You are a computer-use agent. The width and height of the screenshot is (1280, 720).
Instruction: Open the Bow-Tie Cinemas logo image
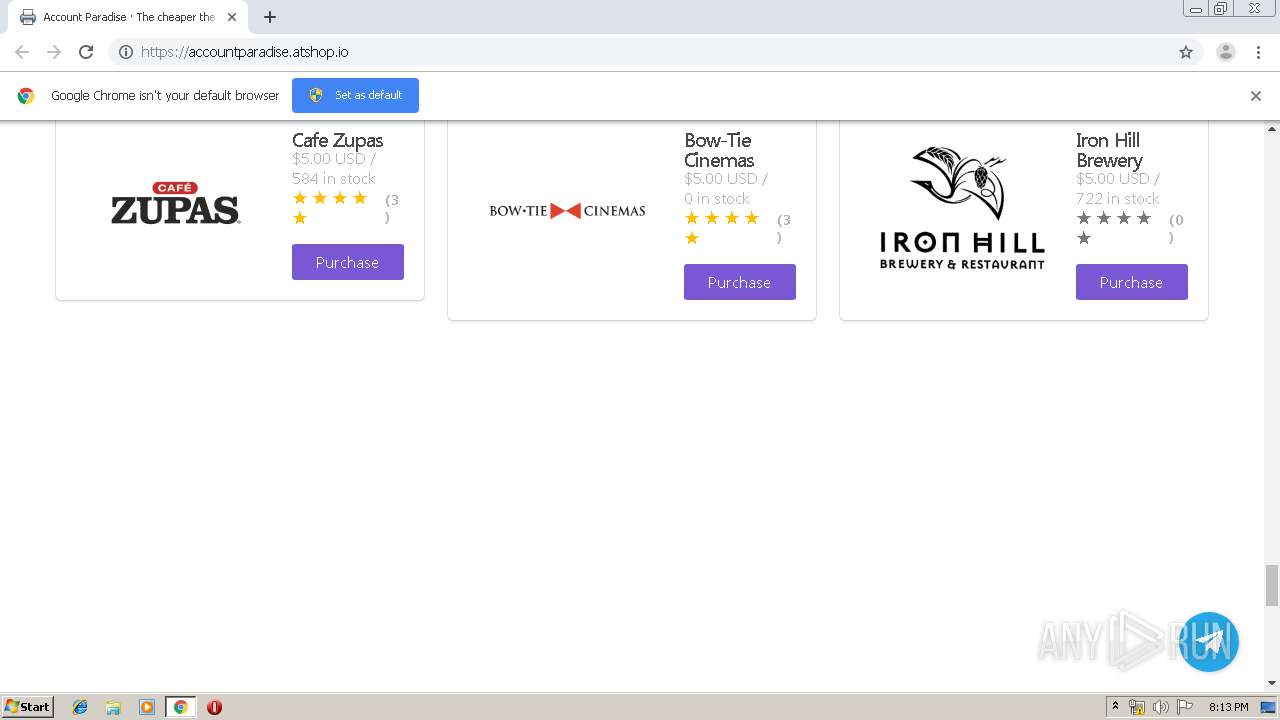tap(567, 210)
